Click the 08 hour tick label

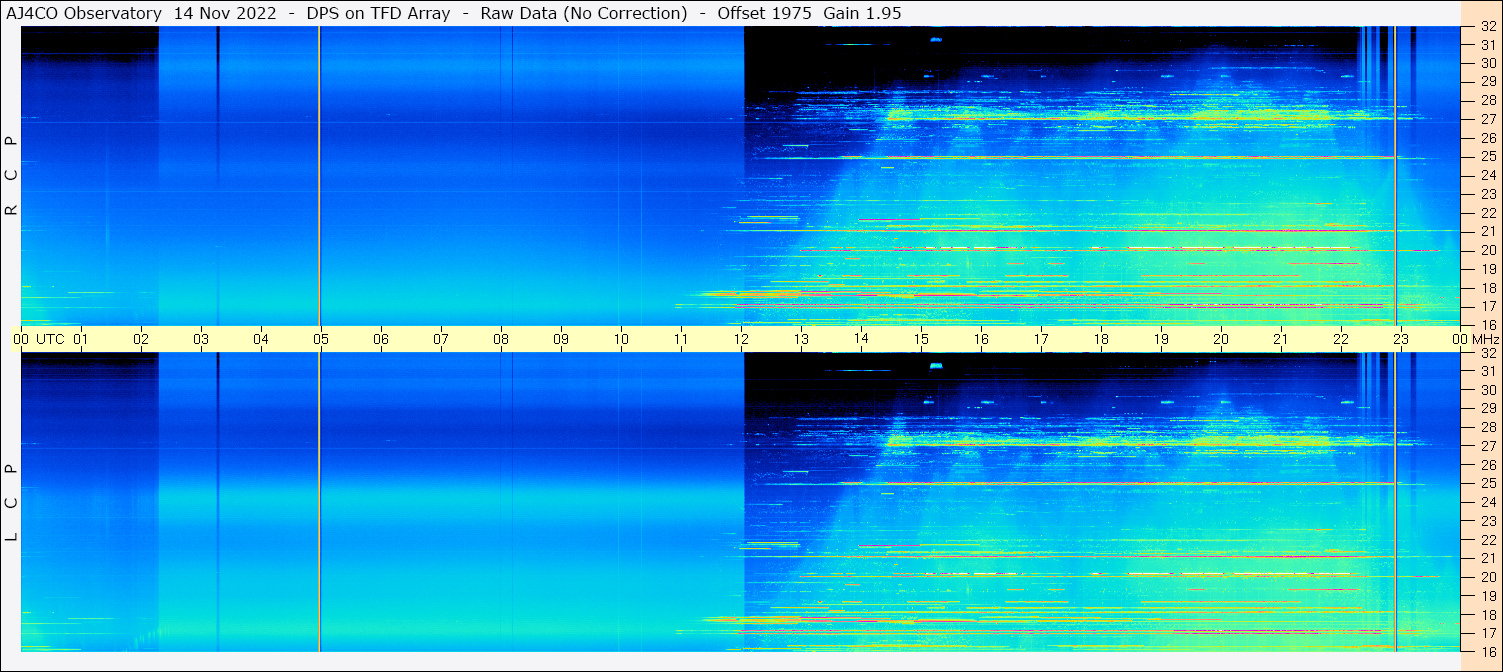[x=501, y=339]
